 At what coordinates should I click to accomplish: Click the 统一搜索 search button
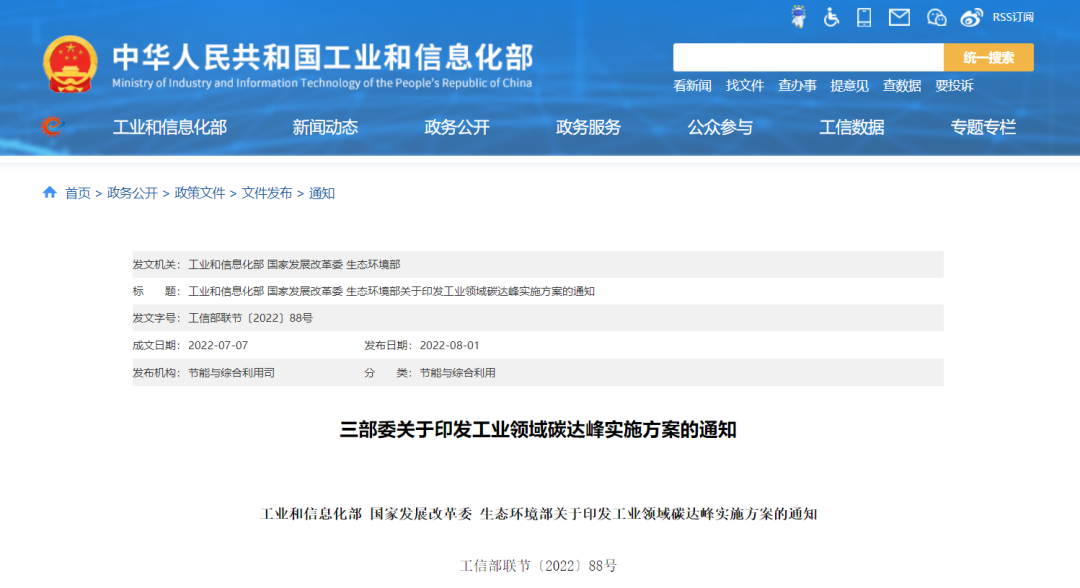coord(988,57)
